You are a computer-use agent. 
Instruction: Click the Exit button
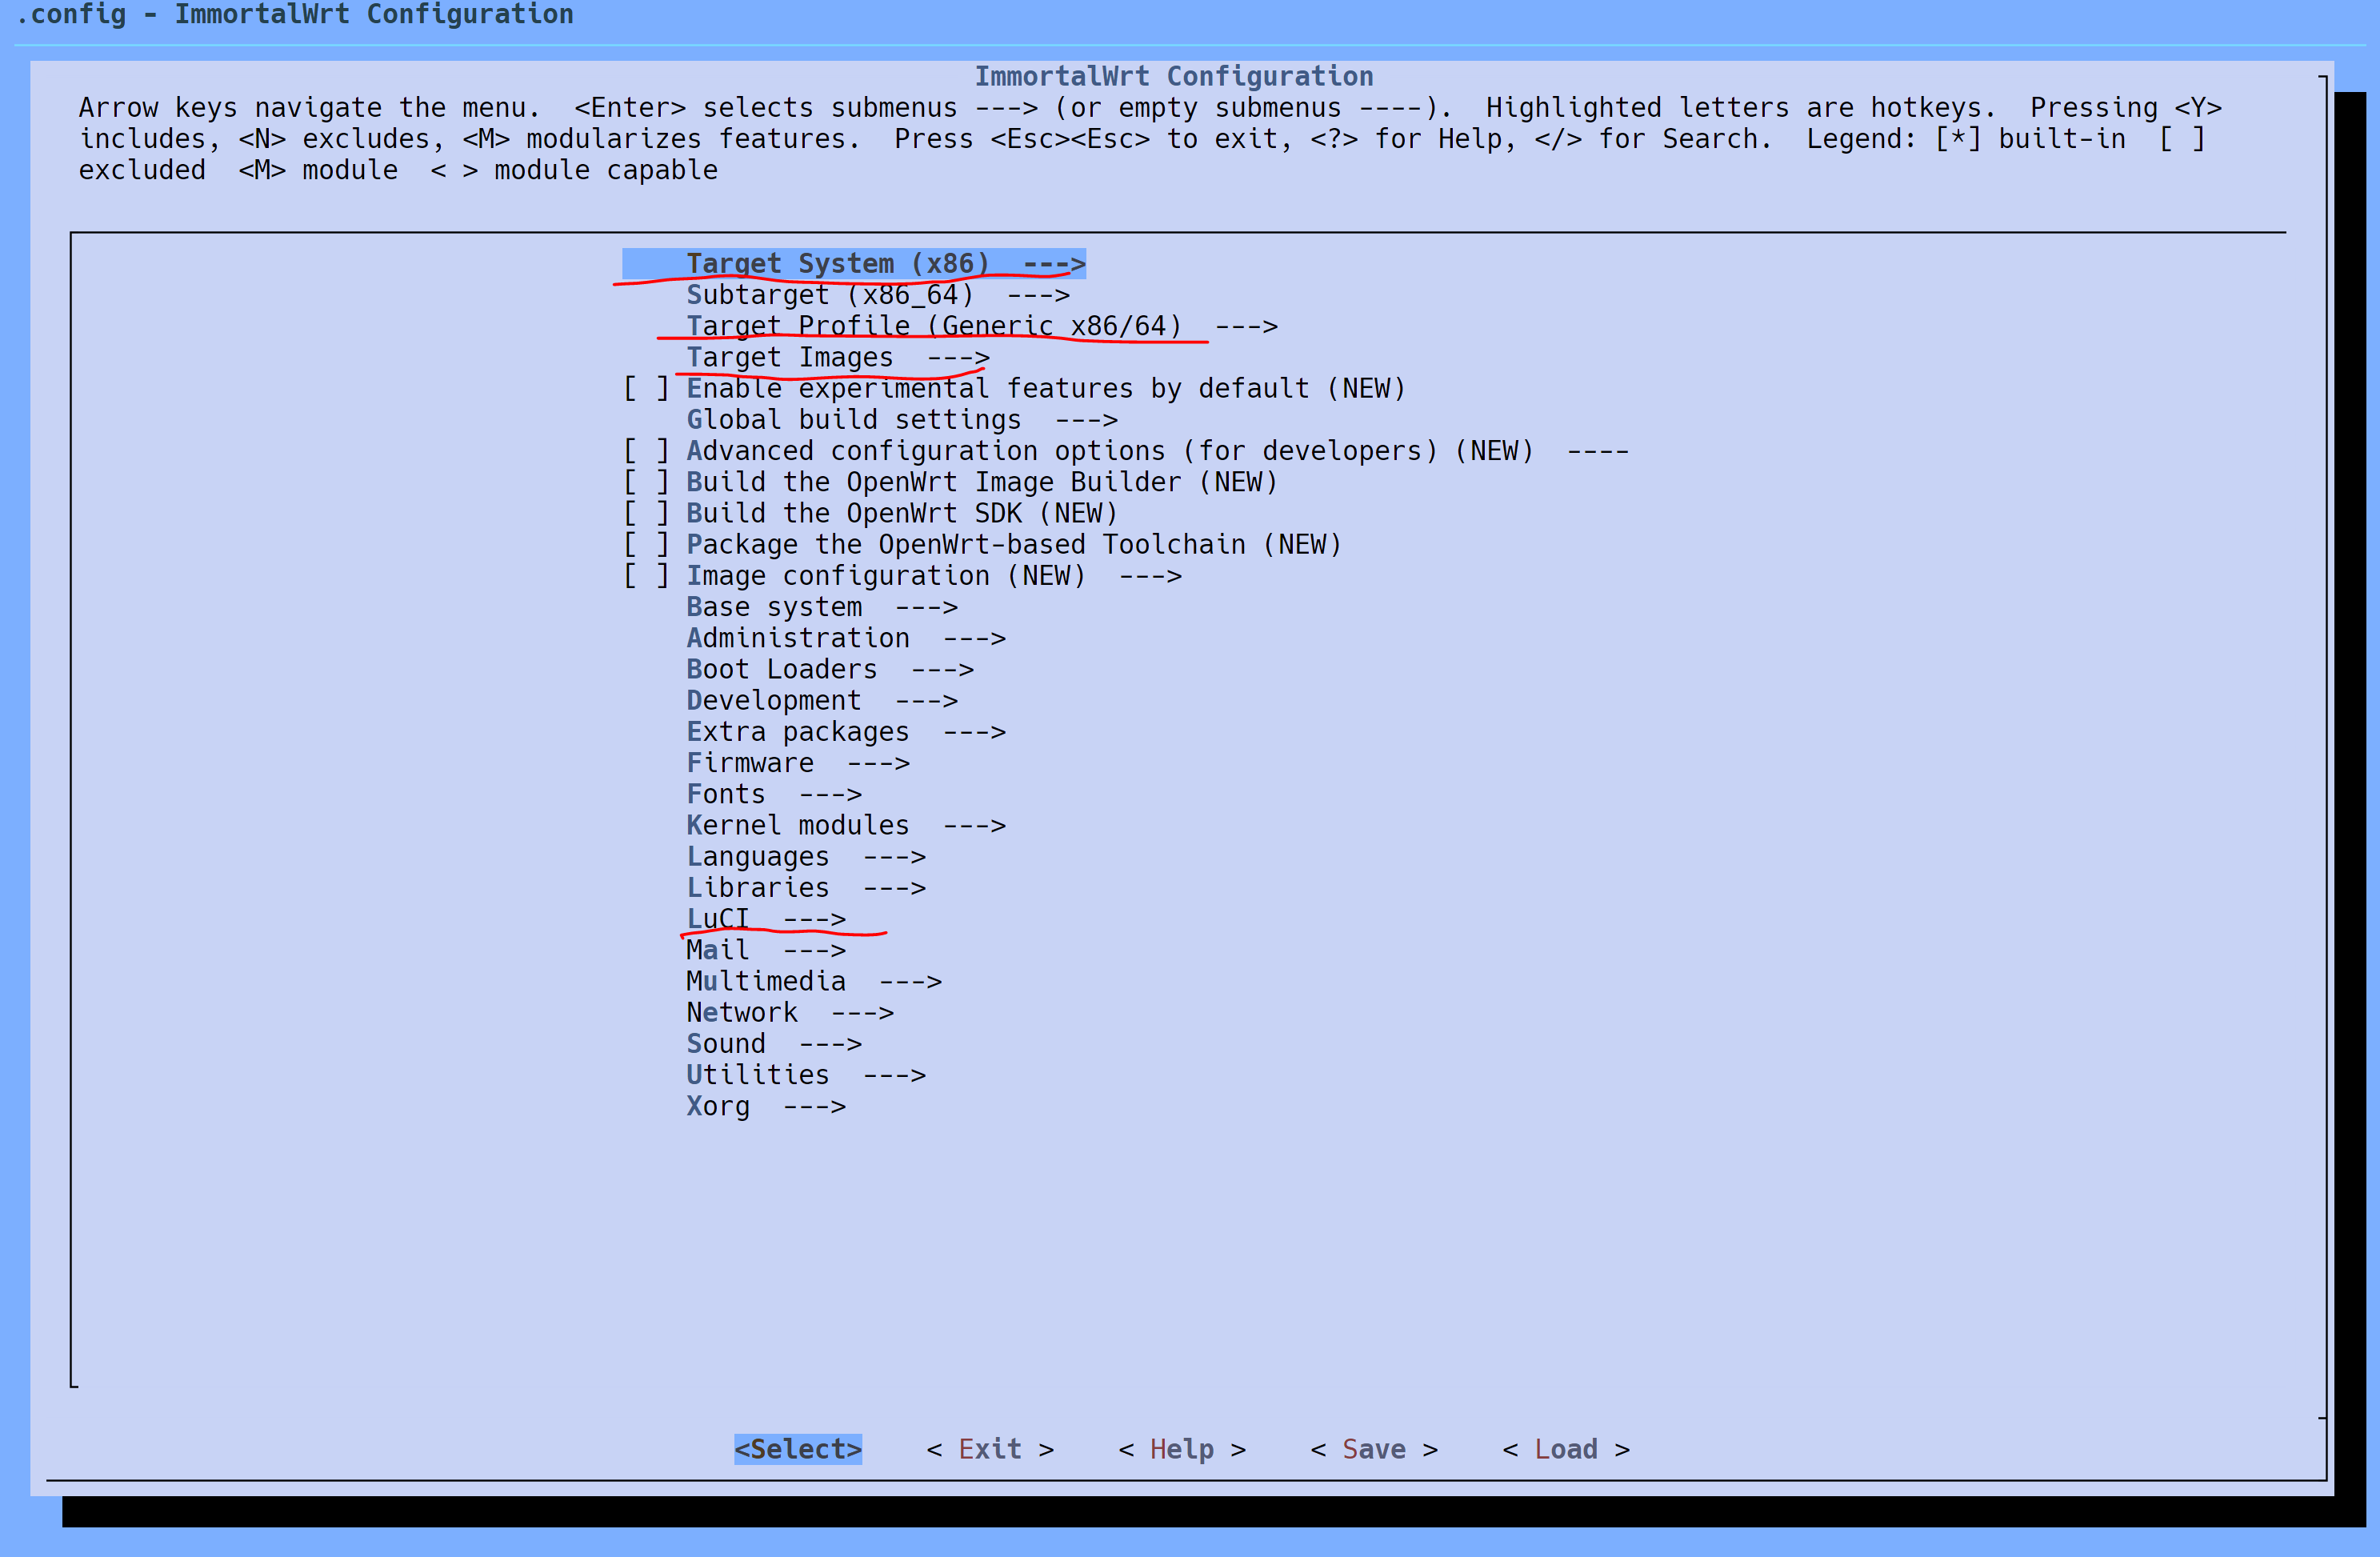tap(990, 1449)
